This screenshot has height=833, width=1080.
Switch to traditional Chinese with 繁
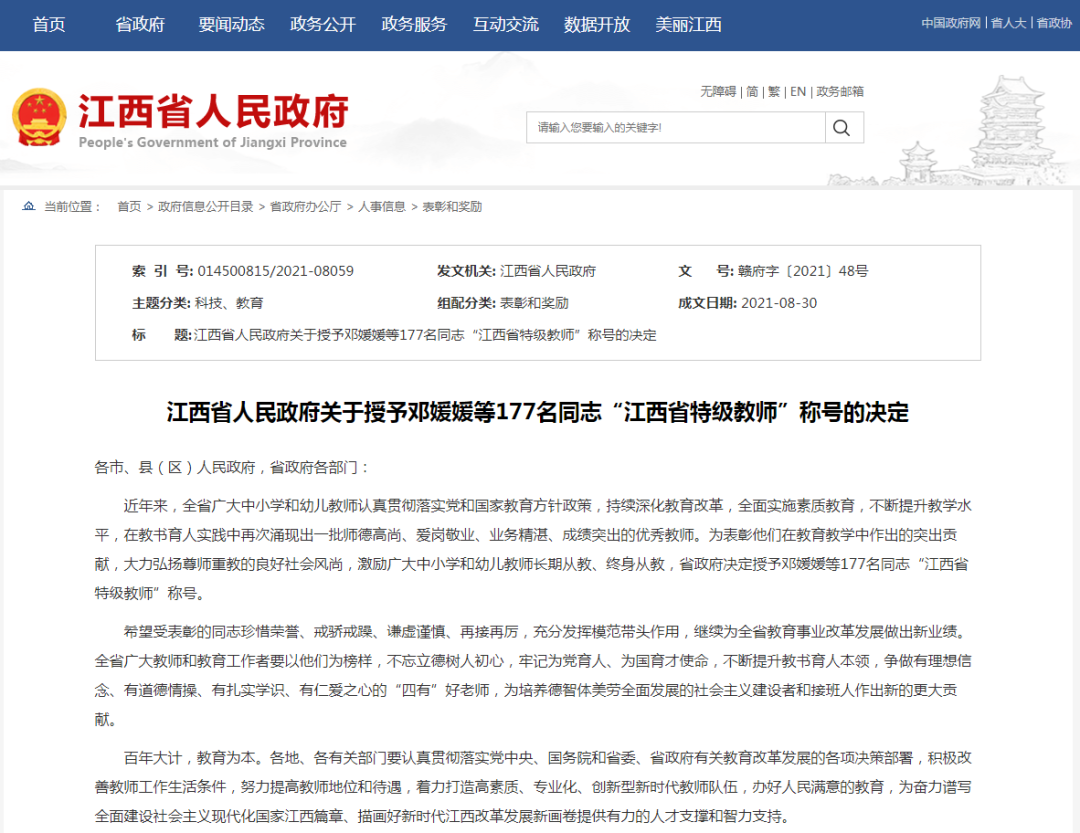point(774,92)
